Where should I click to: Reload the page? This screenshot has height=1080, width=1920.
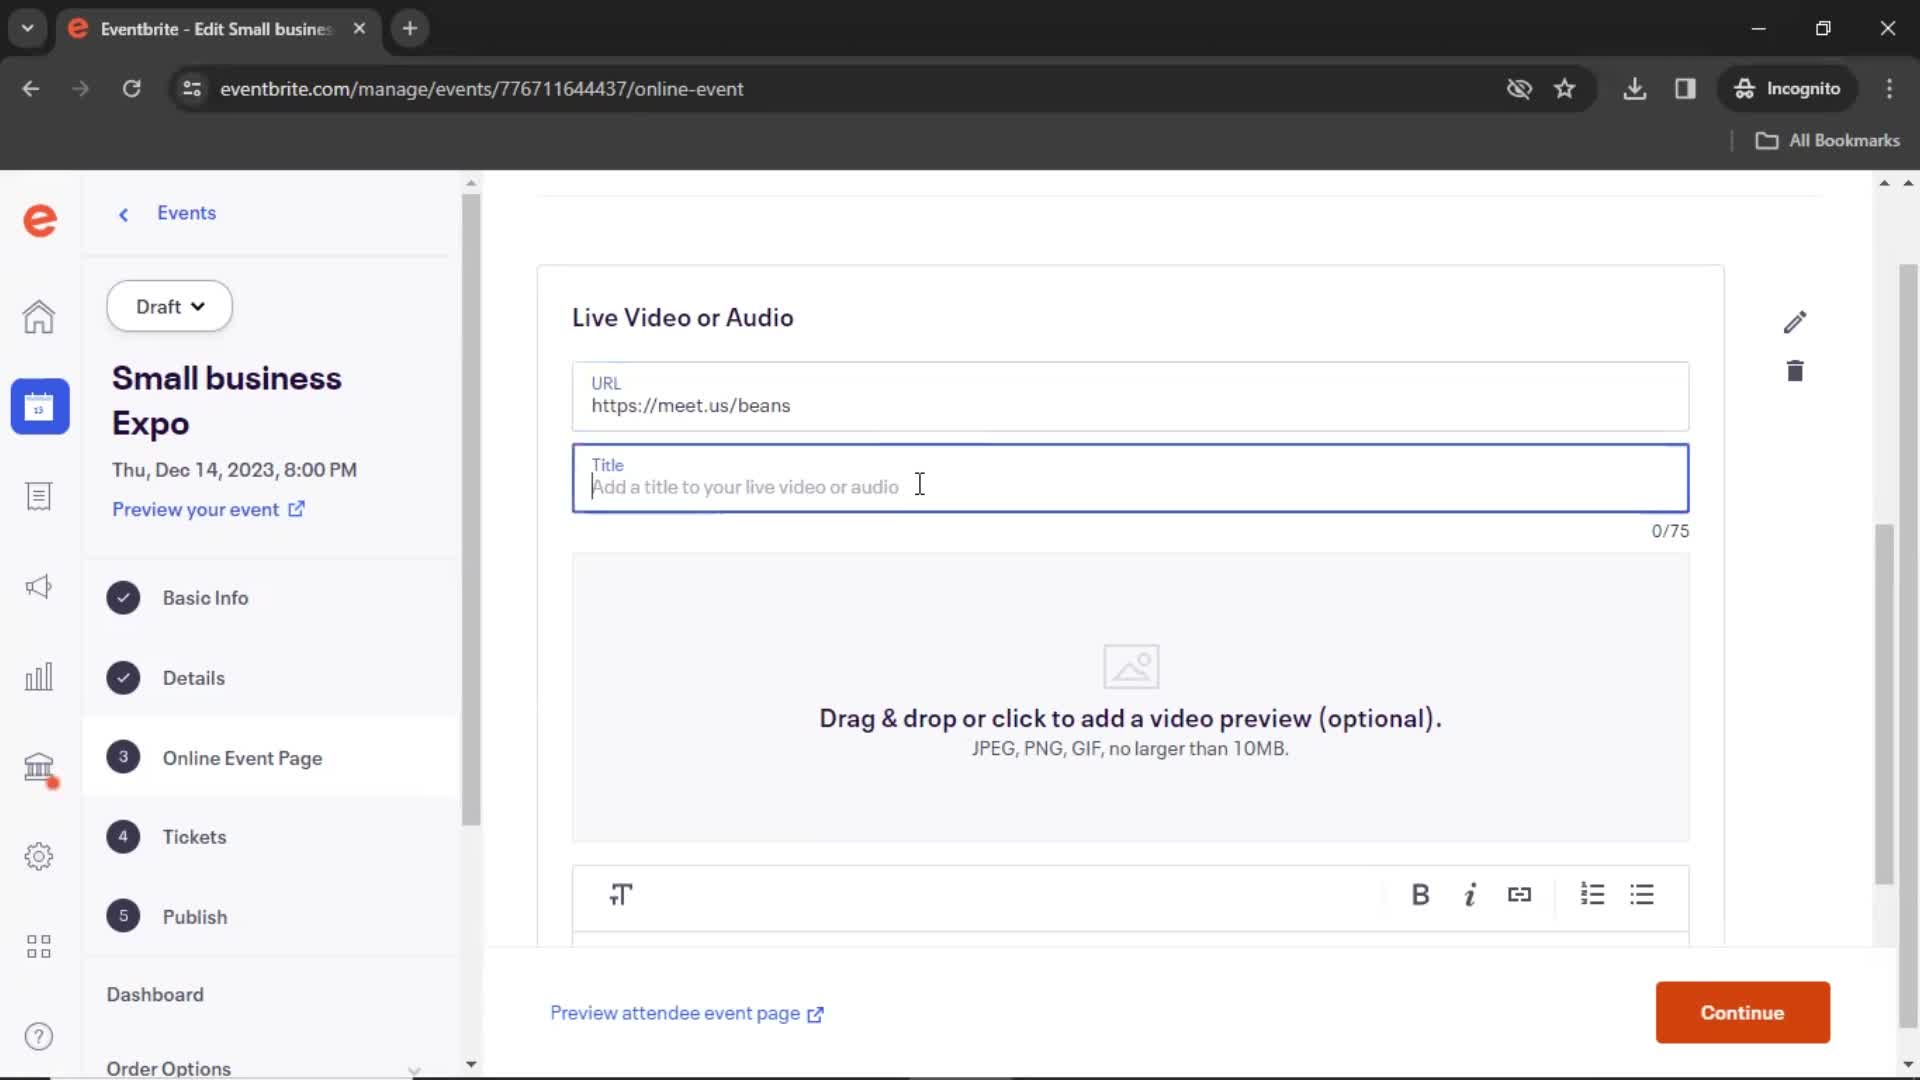pos(132,89)
